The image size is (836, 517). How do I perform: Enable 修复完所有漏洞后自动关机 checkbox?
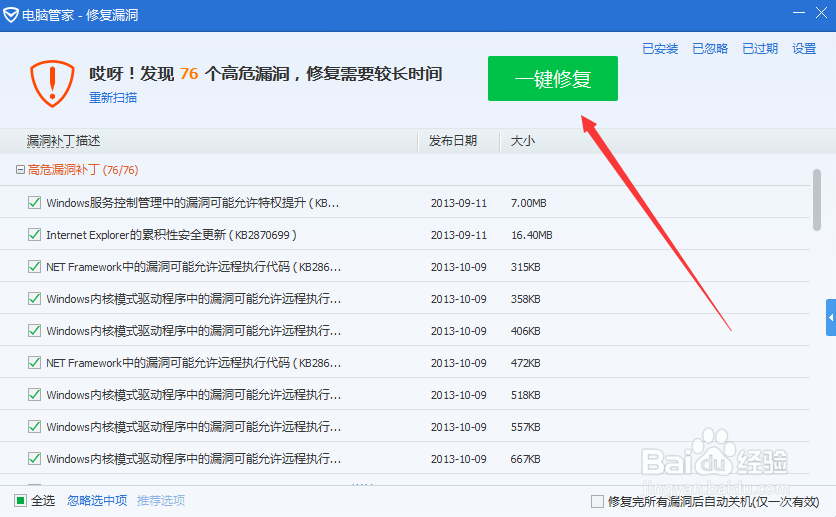point(597,502)
